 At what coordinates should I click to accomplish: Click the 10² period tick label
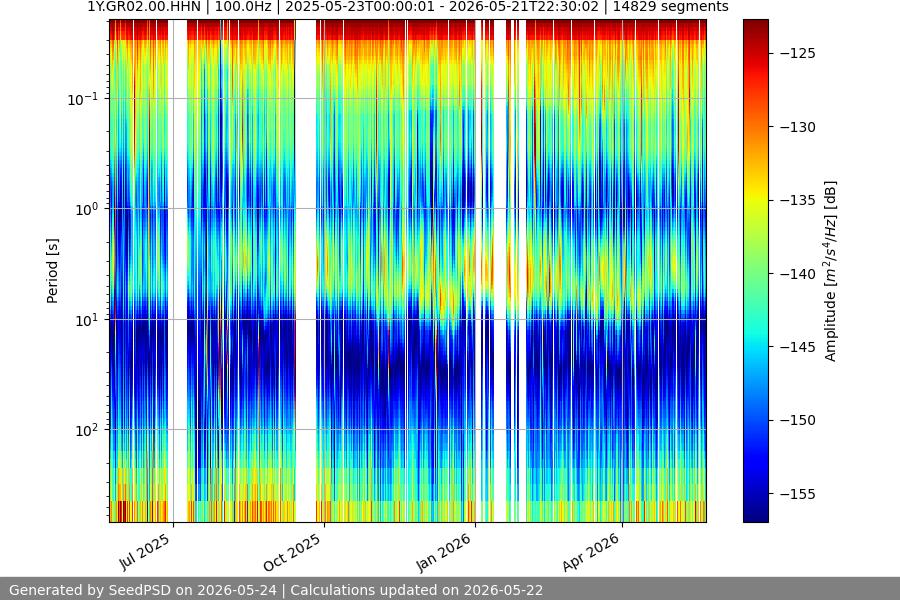point(87,431)
